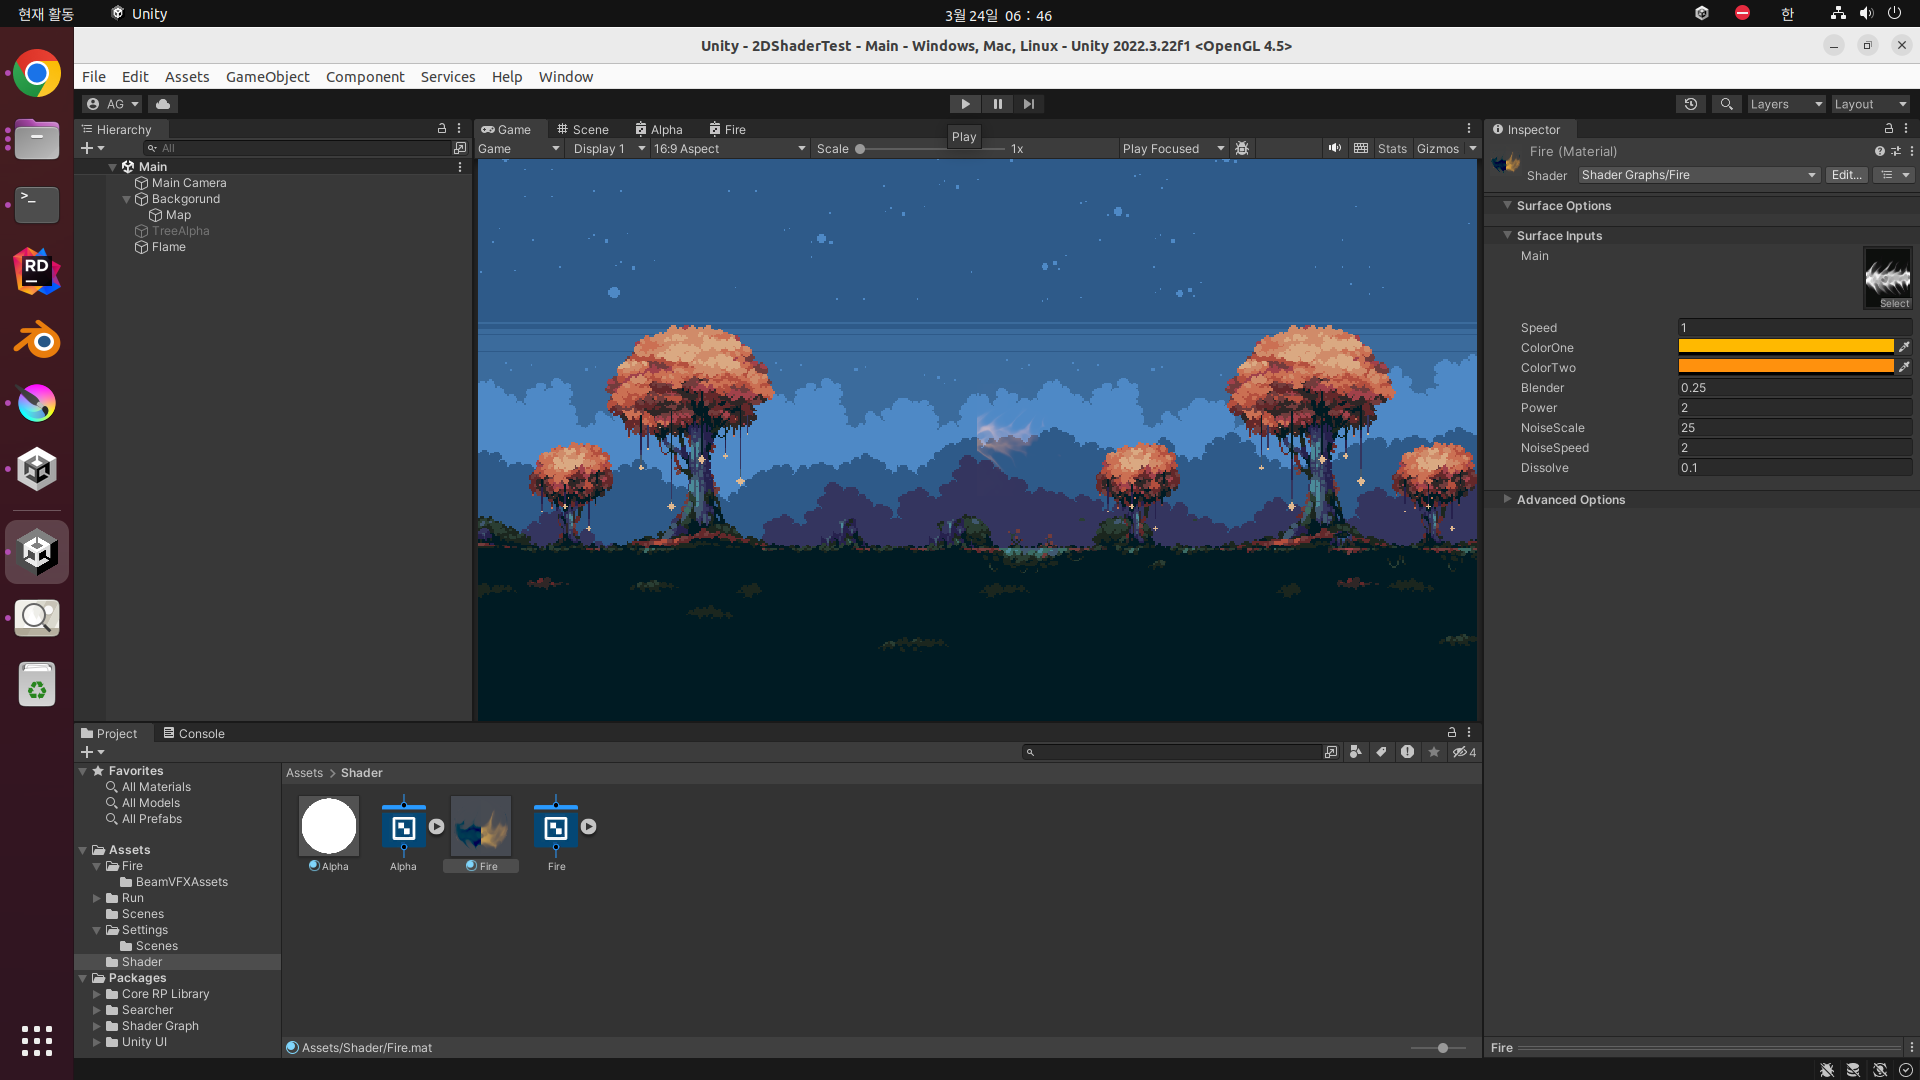
Task: Open the Play Focused dropdown
Action: 1173,148
